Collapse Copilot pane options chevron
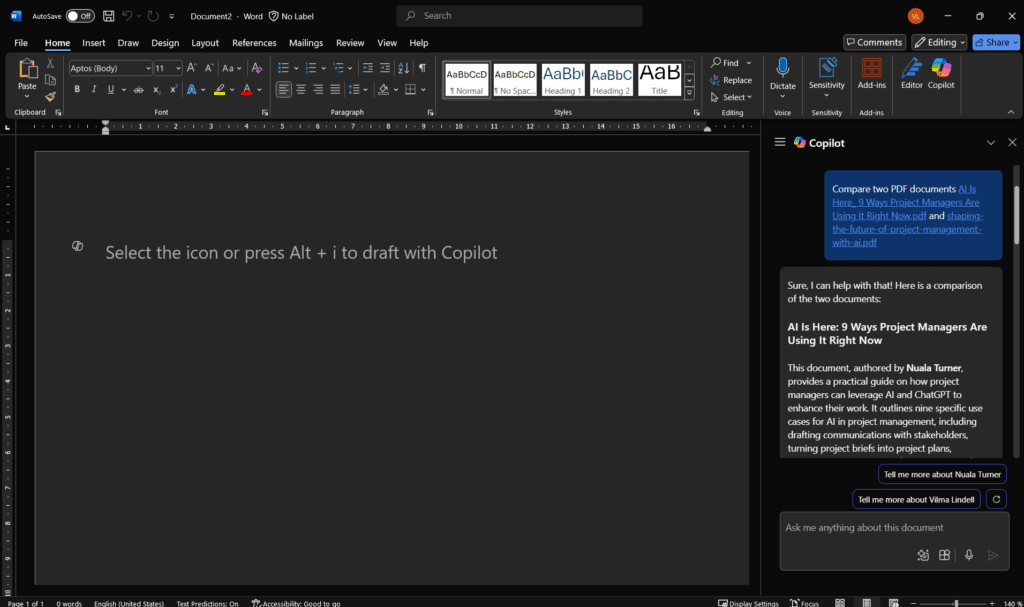The height and width of the screenshot is (607, 1024). pos(991,142)
